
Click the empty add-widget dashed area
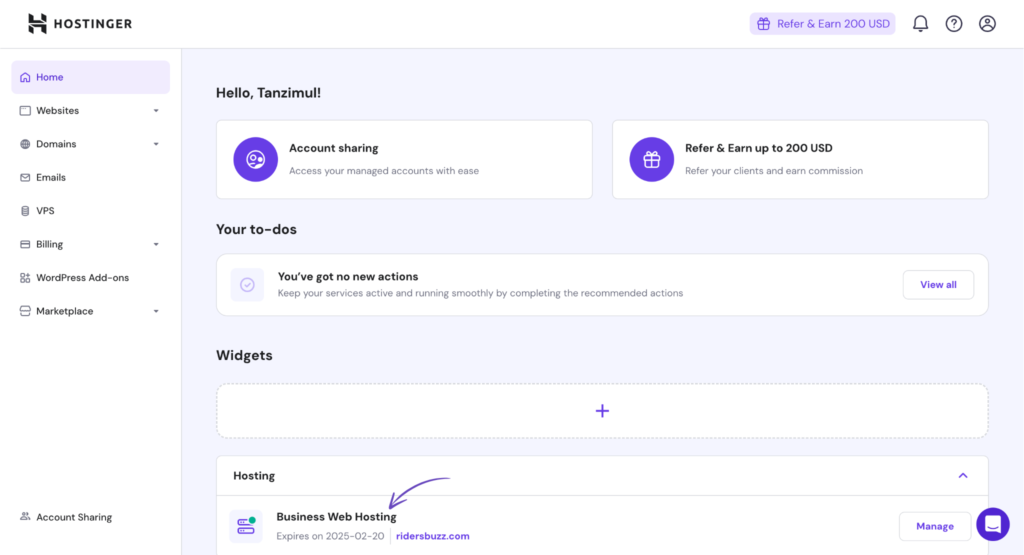coord(602,411)
